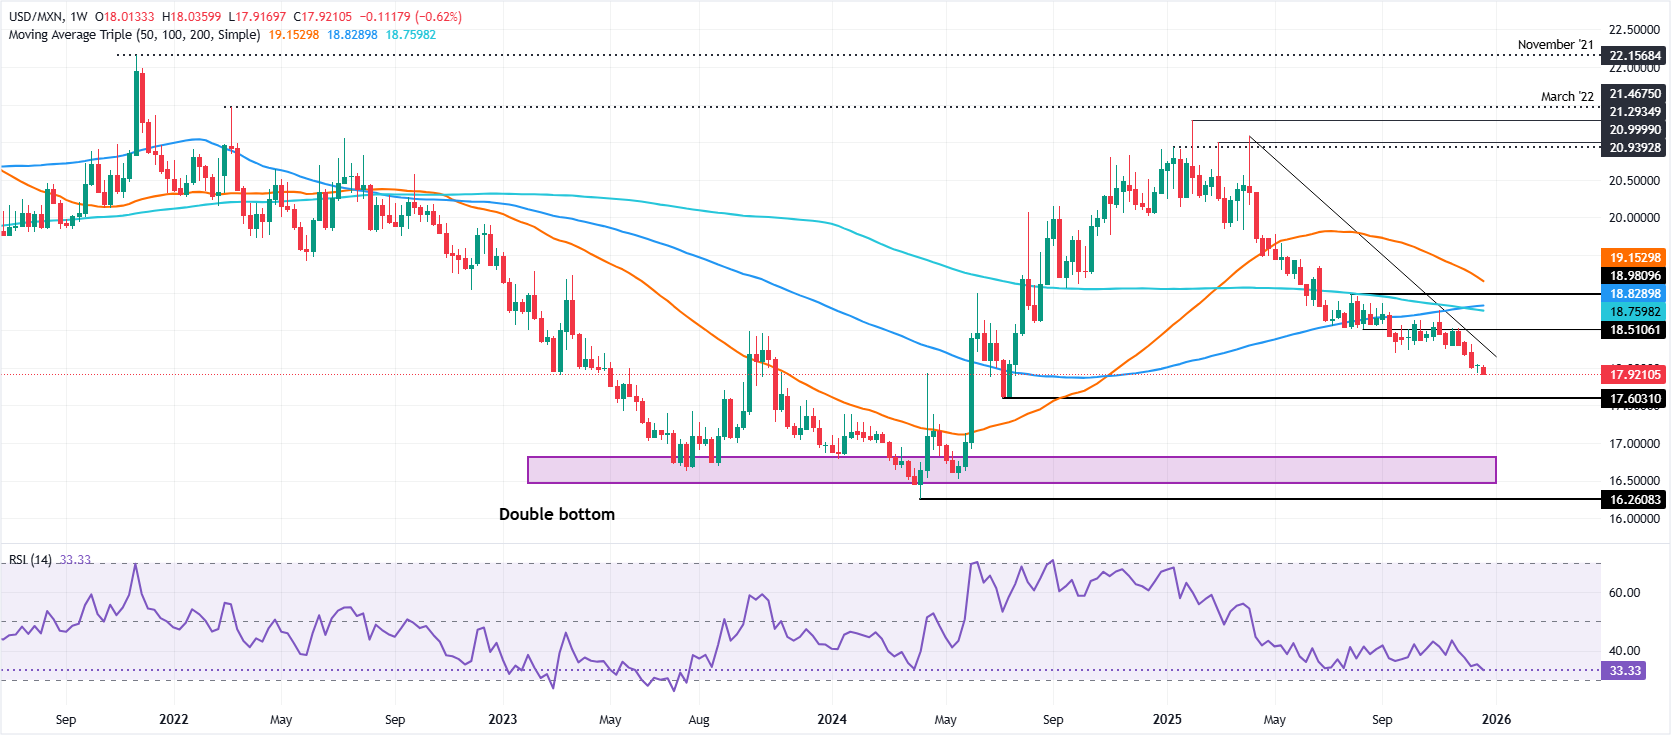This screenshot has width=1671, height=735.
Task: Click the 17.60310 support level tag
Action: pos(1635,399)
